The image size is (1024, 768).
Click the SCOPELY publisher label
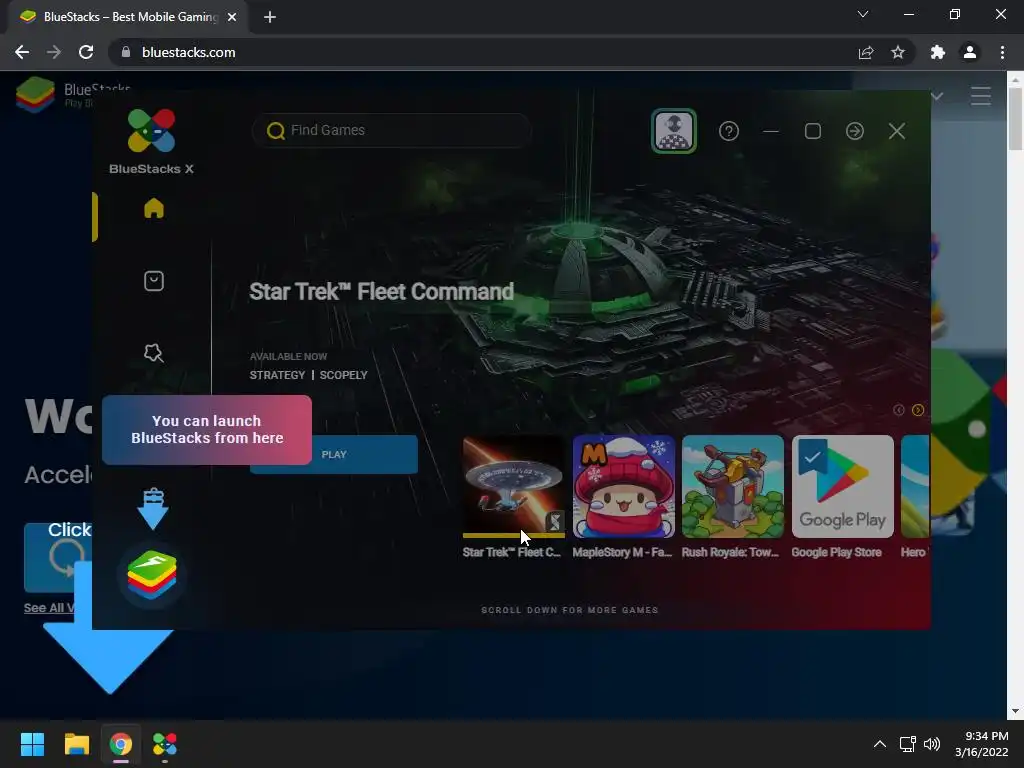344,375
